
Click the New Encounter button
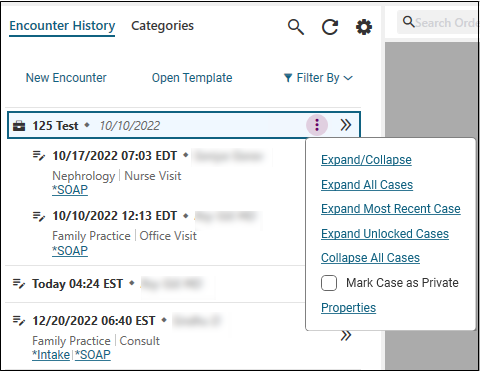pyautogui.click(x=66, y=78)
